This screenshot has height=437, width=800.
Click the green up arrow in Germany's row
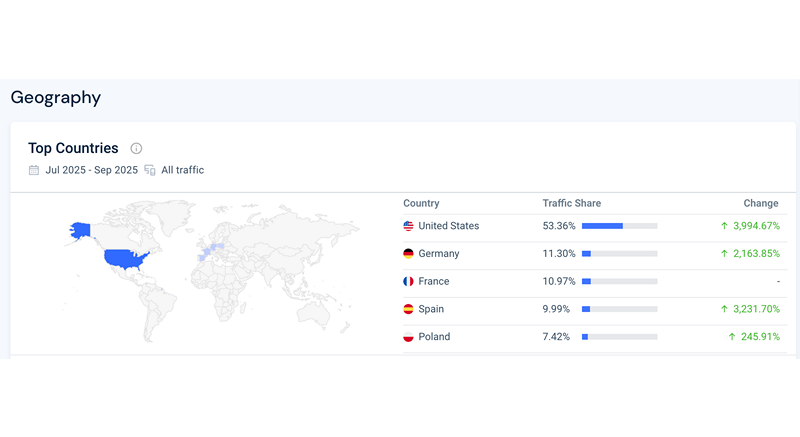[724, 254]
